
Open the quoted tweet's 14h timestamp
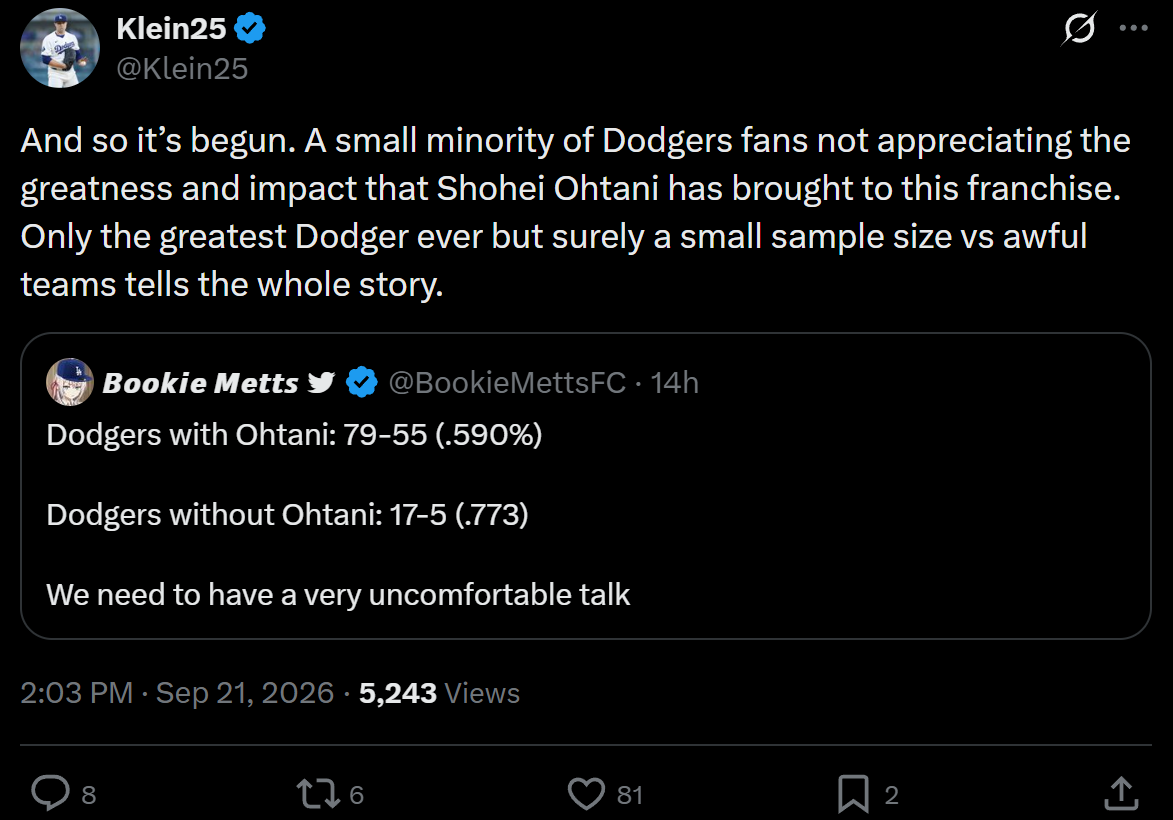click(674, 383)
